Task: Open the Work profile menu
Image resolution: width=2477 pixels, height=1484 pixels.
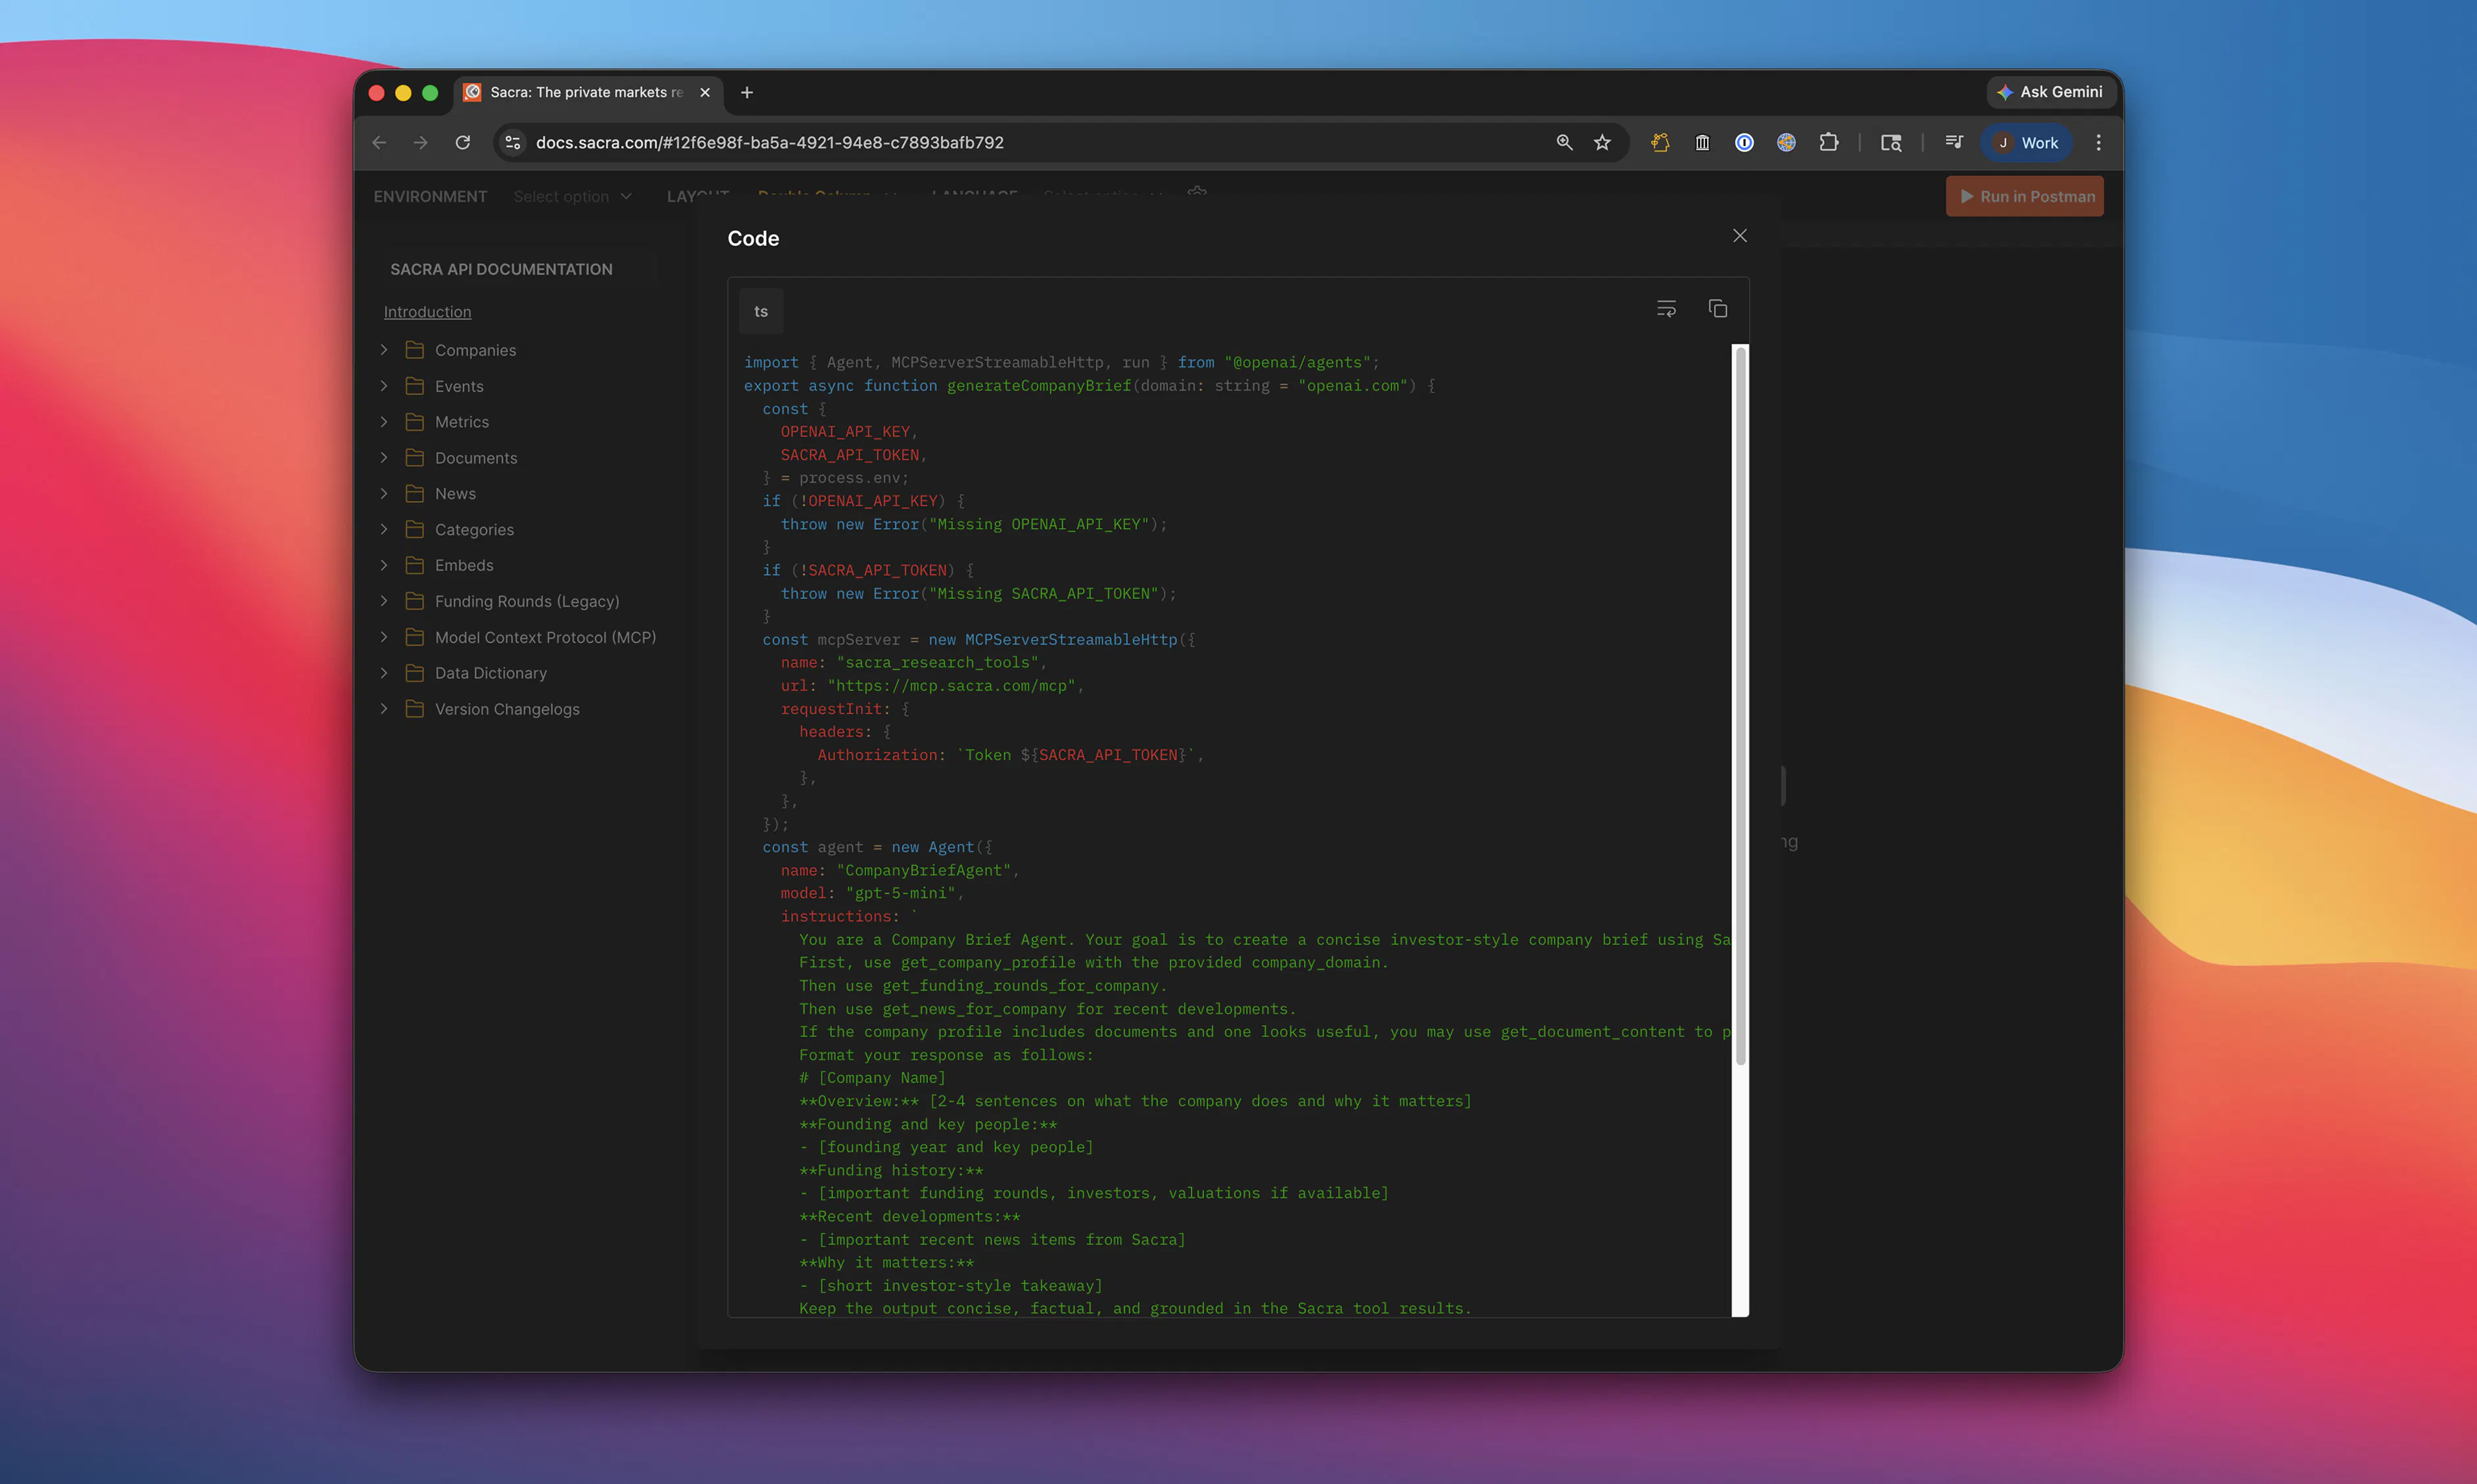Action: 2026,143
